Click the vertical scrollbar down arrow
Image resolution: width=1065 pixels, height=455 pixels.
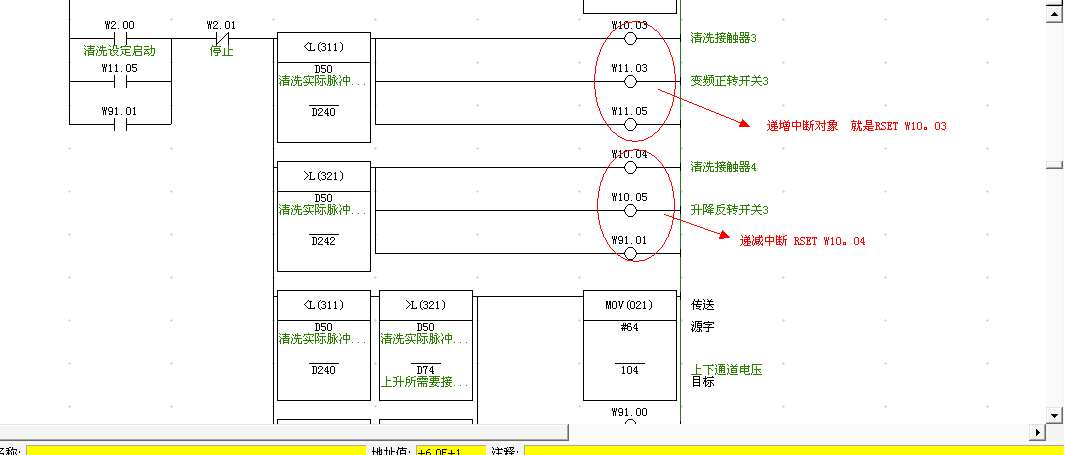[1052, 414]
